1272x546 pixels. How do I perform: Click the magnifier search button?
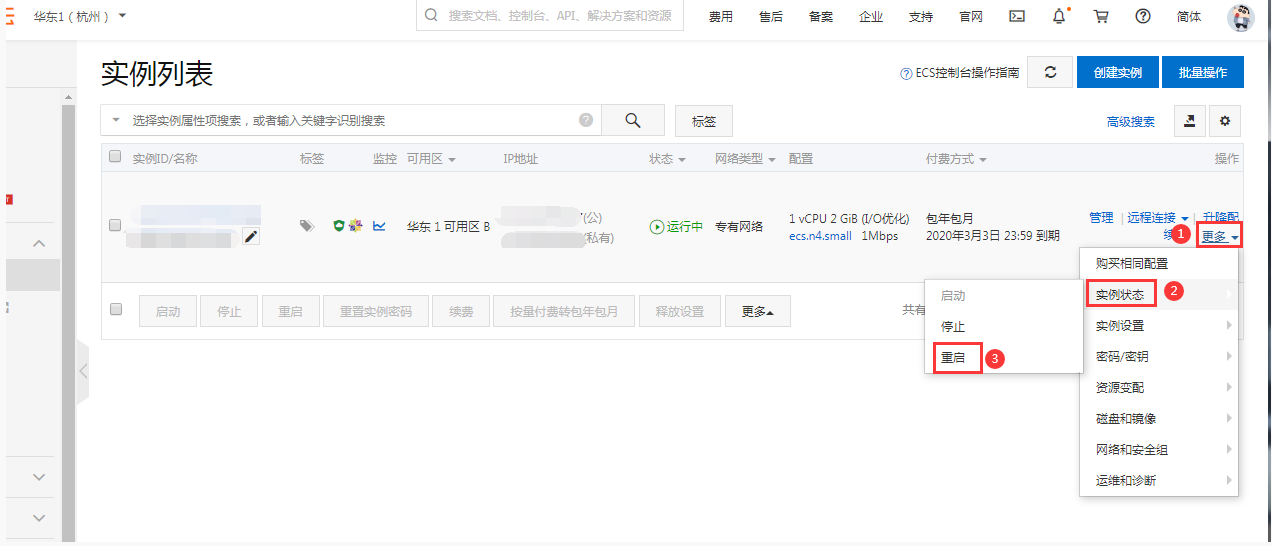(x=632, y=120)
